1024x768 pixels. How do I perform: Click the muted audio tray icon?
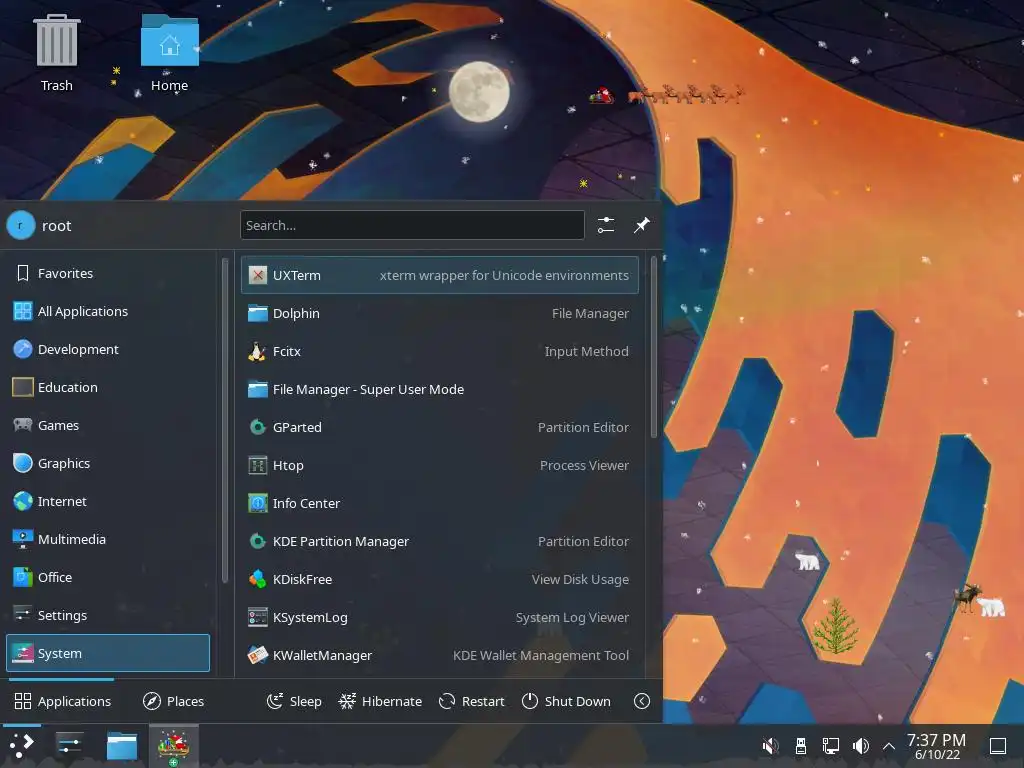click(771, 746)
